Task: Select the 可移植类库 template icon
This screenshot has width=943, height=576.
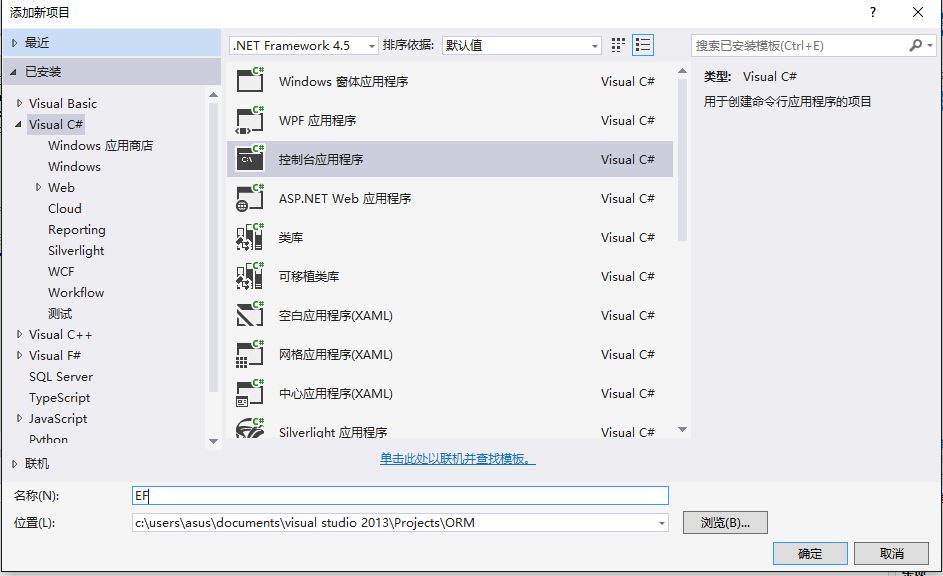Action: coord(250,276)
